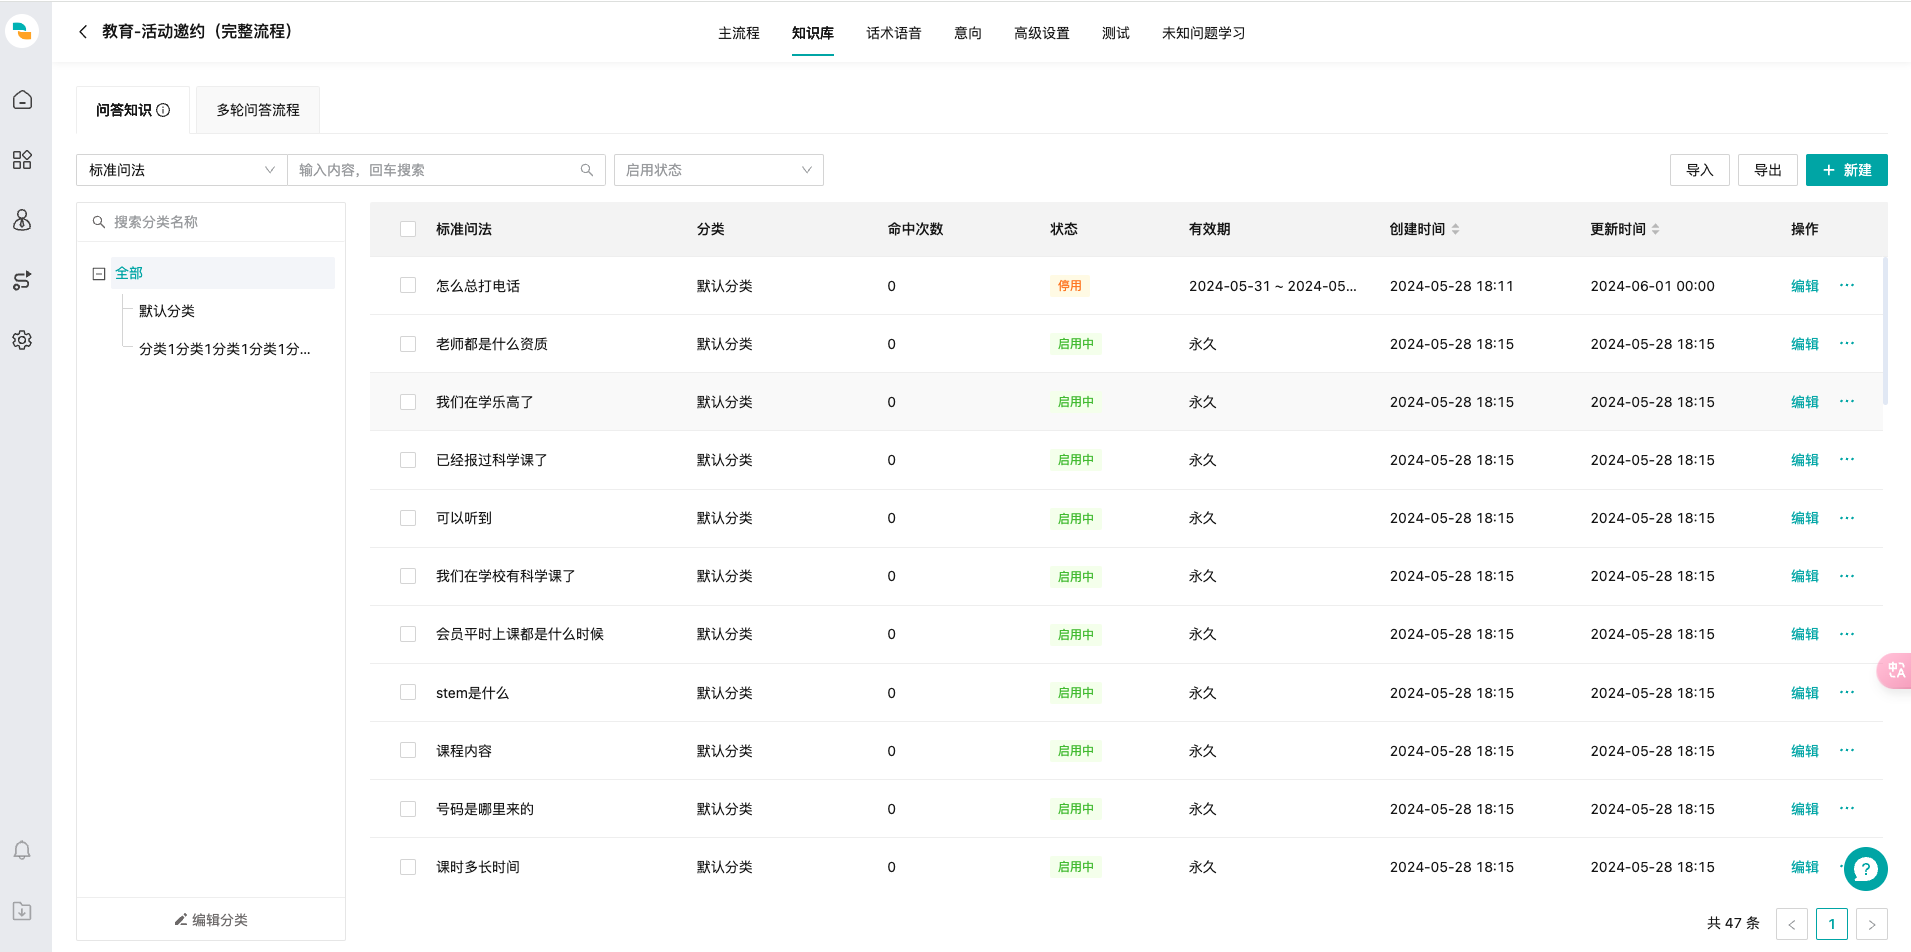Click 编辑 link for 怎么总打电话

point(1805,286)
